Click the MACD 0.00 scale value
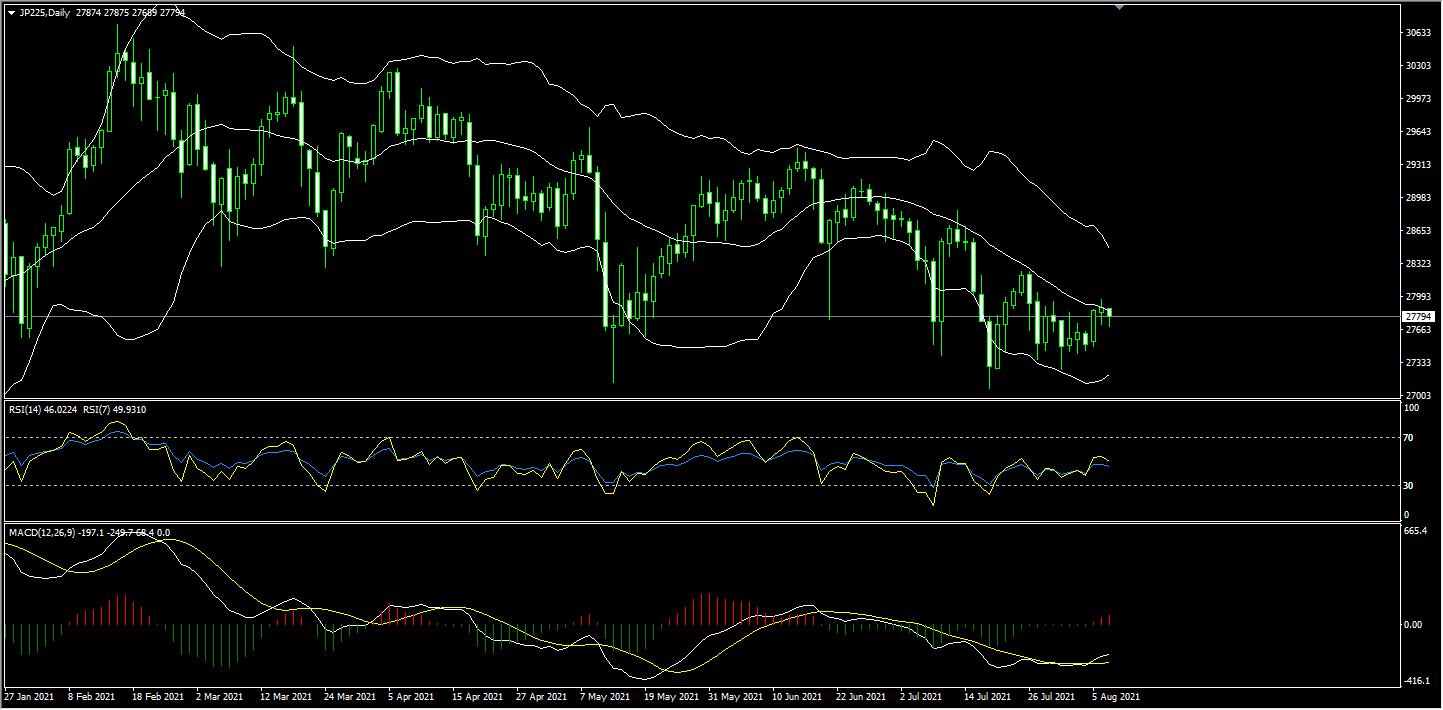This screenshot has height=710, width=1443. (x=1415, y=625)
